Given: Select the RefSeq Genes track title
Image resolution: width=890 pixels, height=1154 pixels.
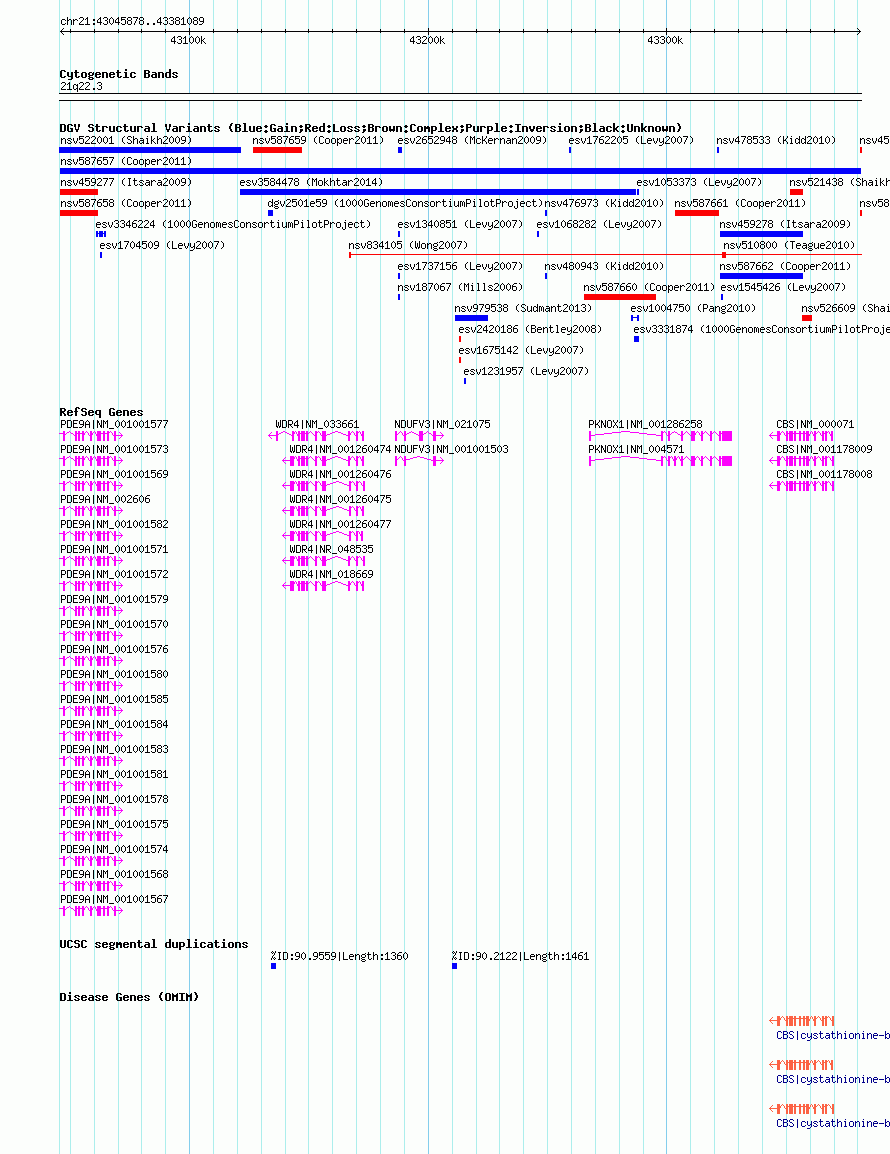Looking at the screenshot, I should click(102, 412).
